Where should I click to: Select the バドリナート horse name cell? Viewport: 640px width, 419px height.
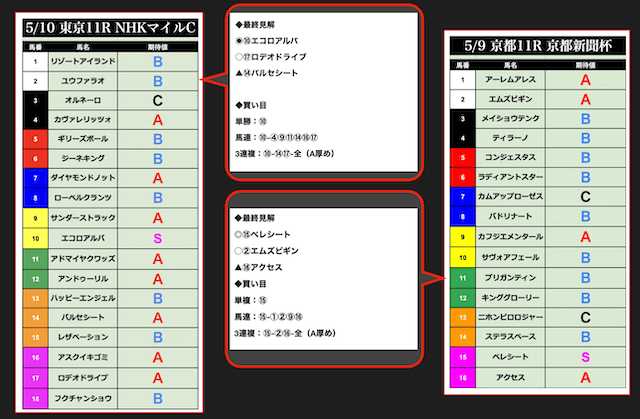pyautogui.click(x=510, y=216)
